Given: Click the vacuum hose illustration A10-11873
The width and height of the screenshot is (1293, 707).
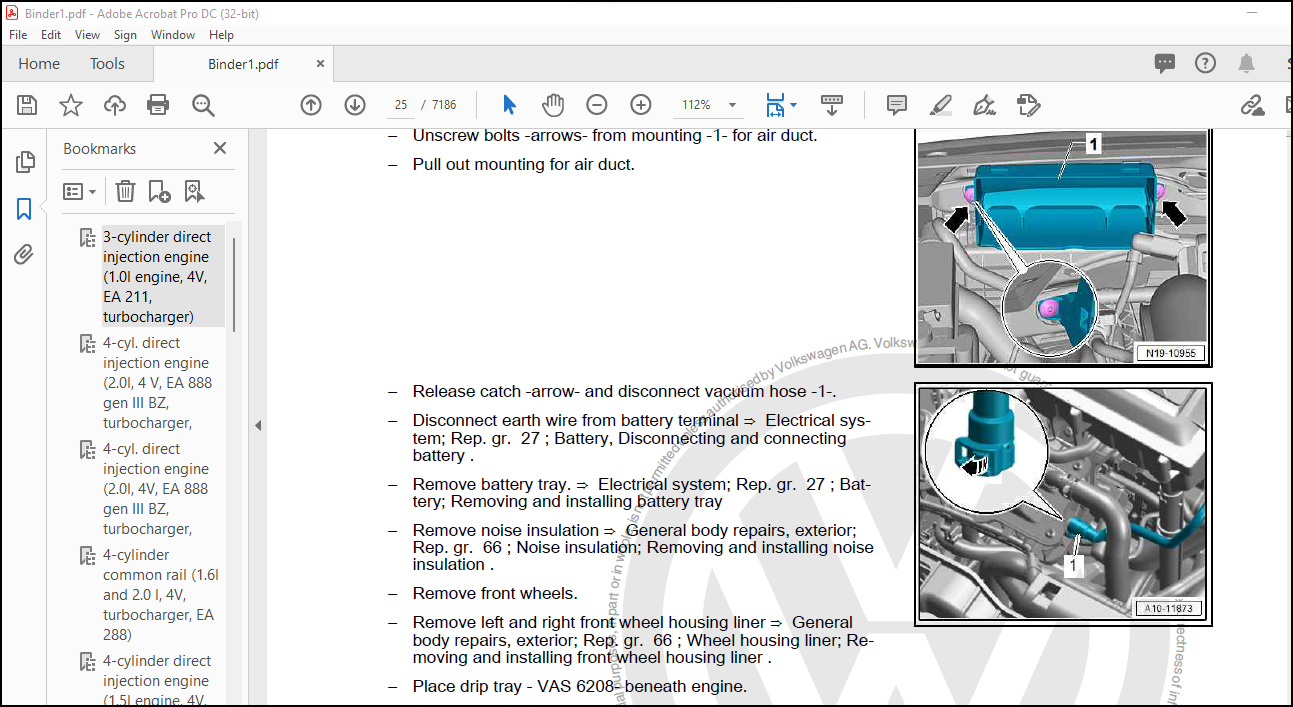Looking at the screenshot, I should [1063, 504].
